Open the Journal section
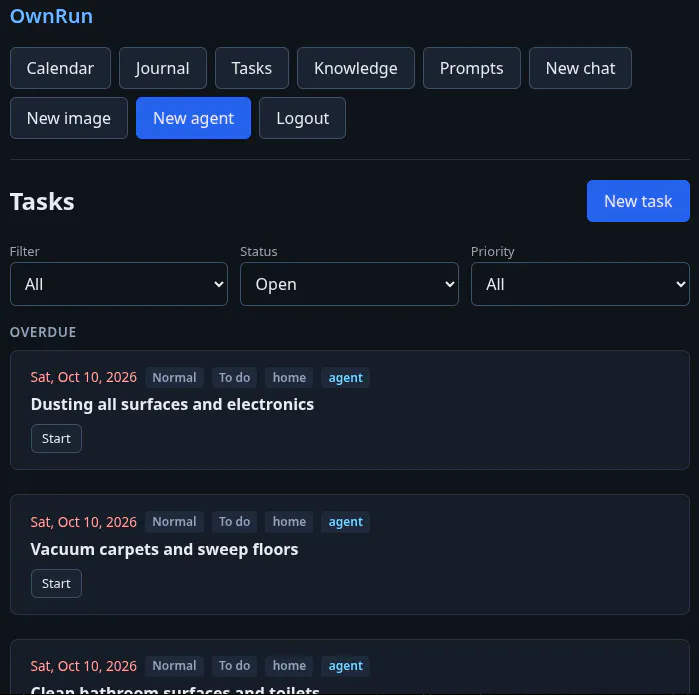Image resolution: width=699 pixels, height=695 pixels. (163, 68)
